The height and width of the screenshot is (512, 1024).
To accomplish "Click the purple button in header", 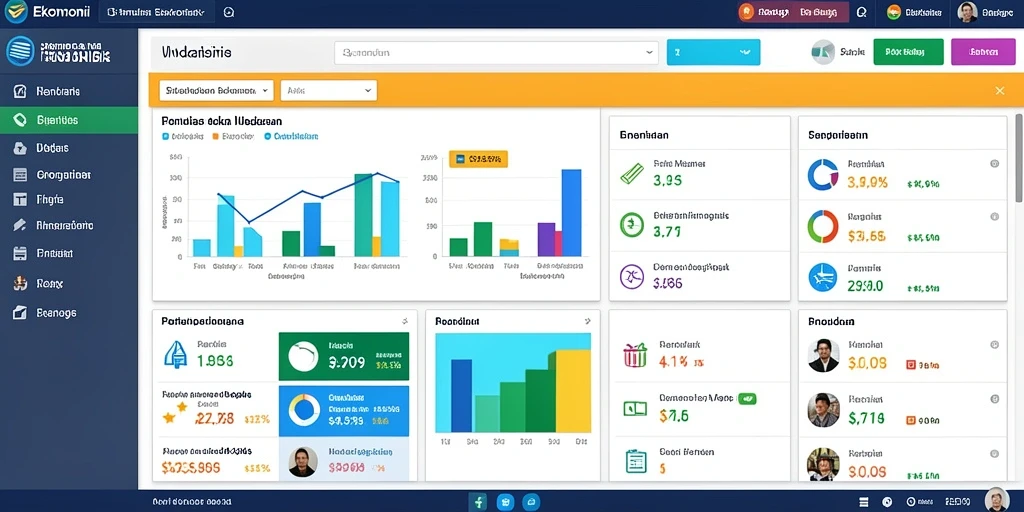I will coord(984,52).
